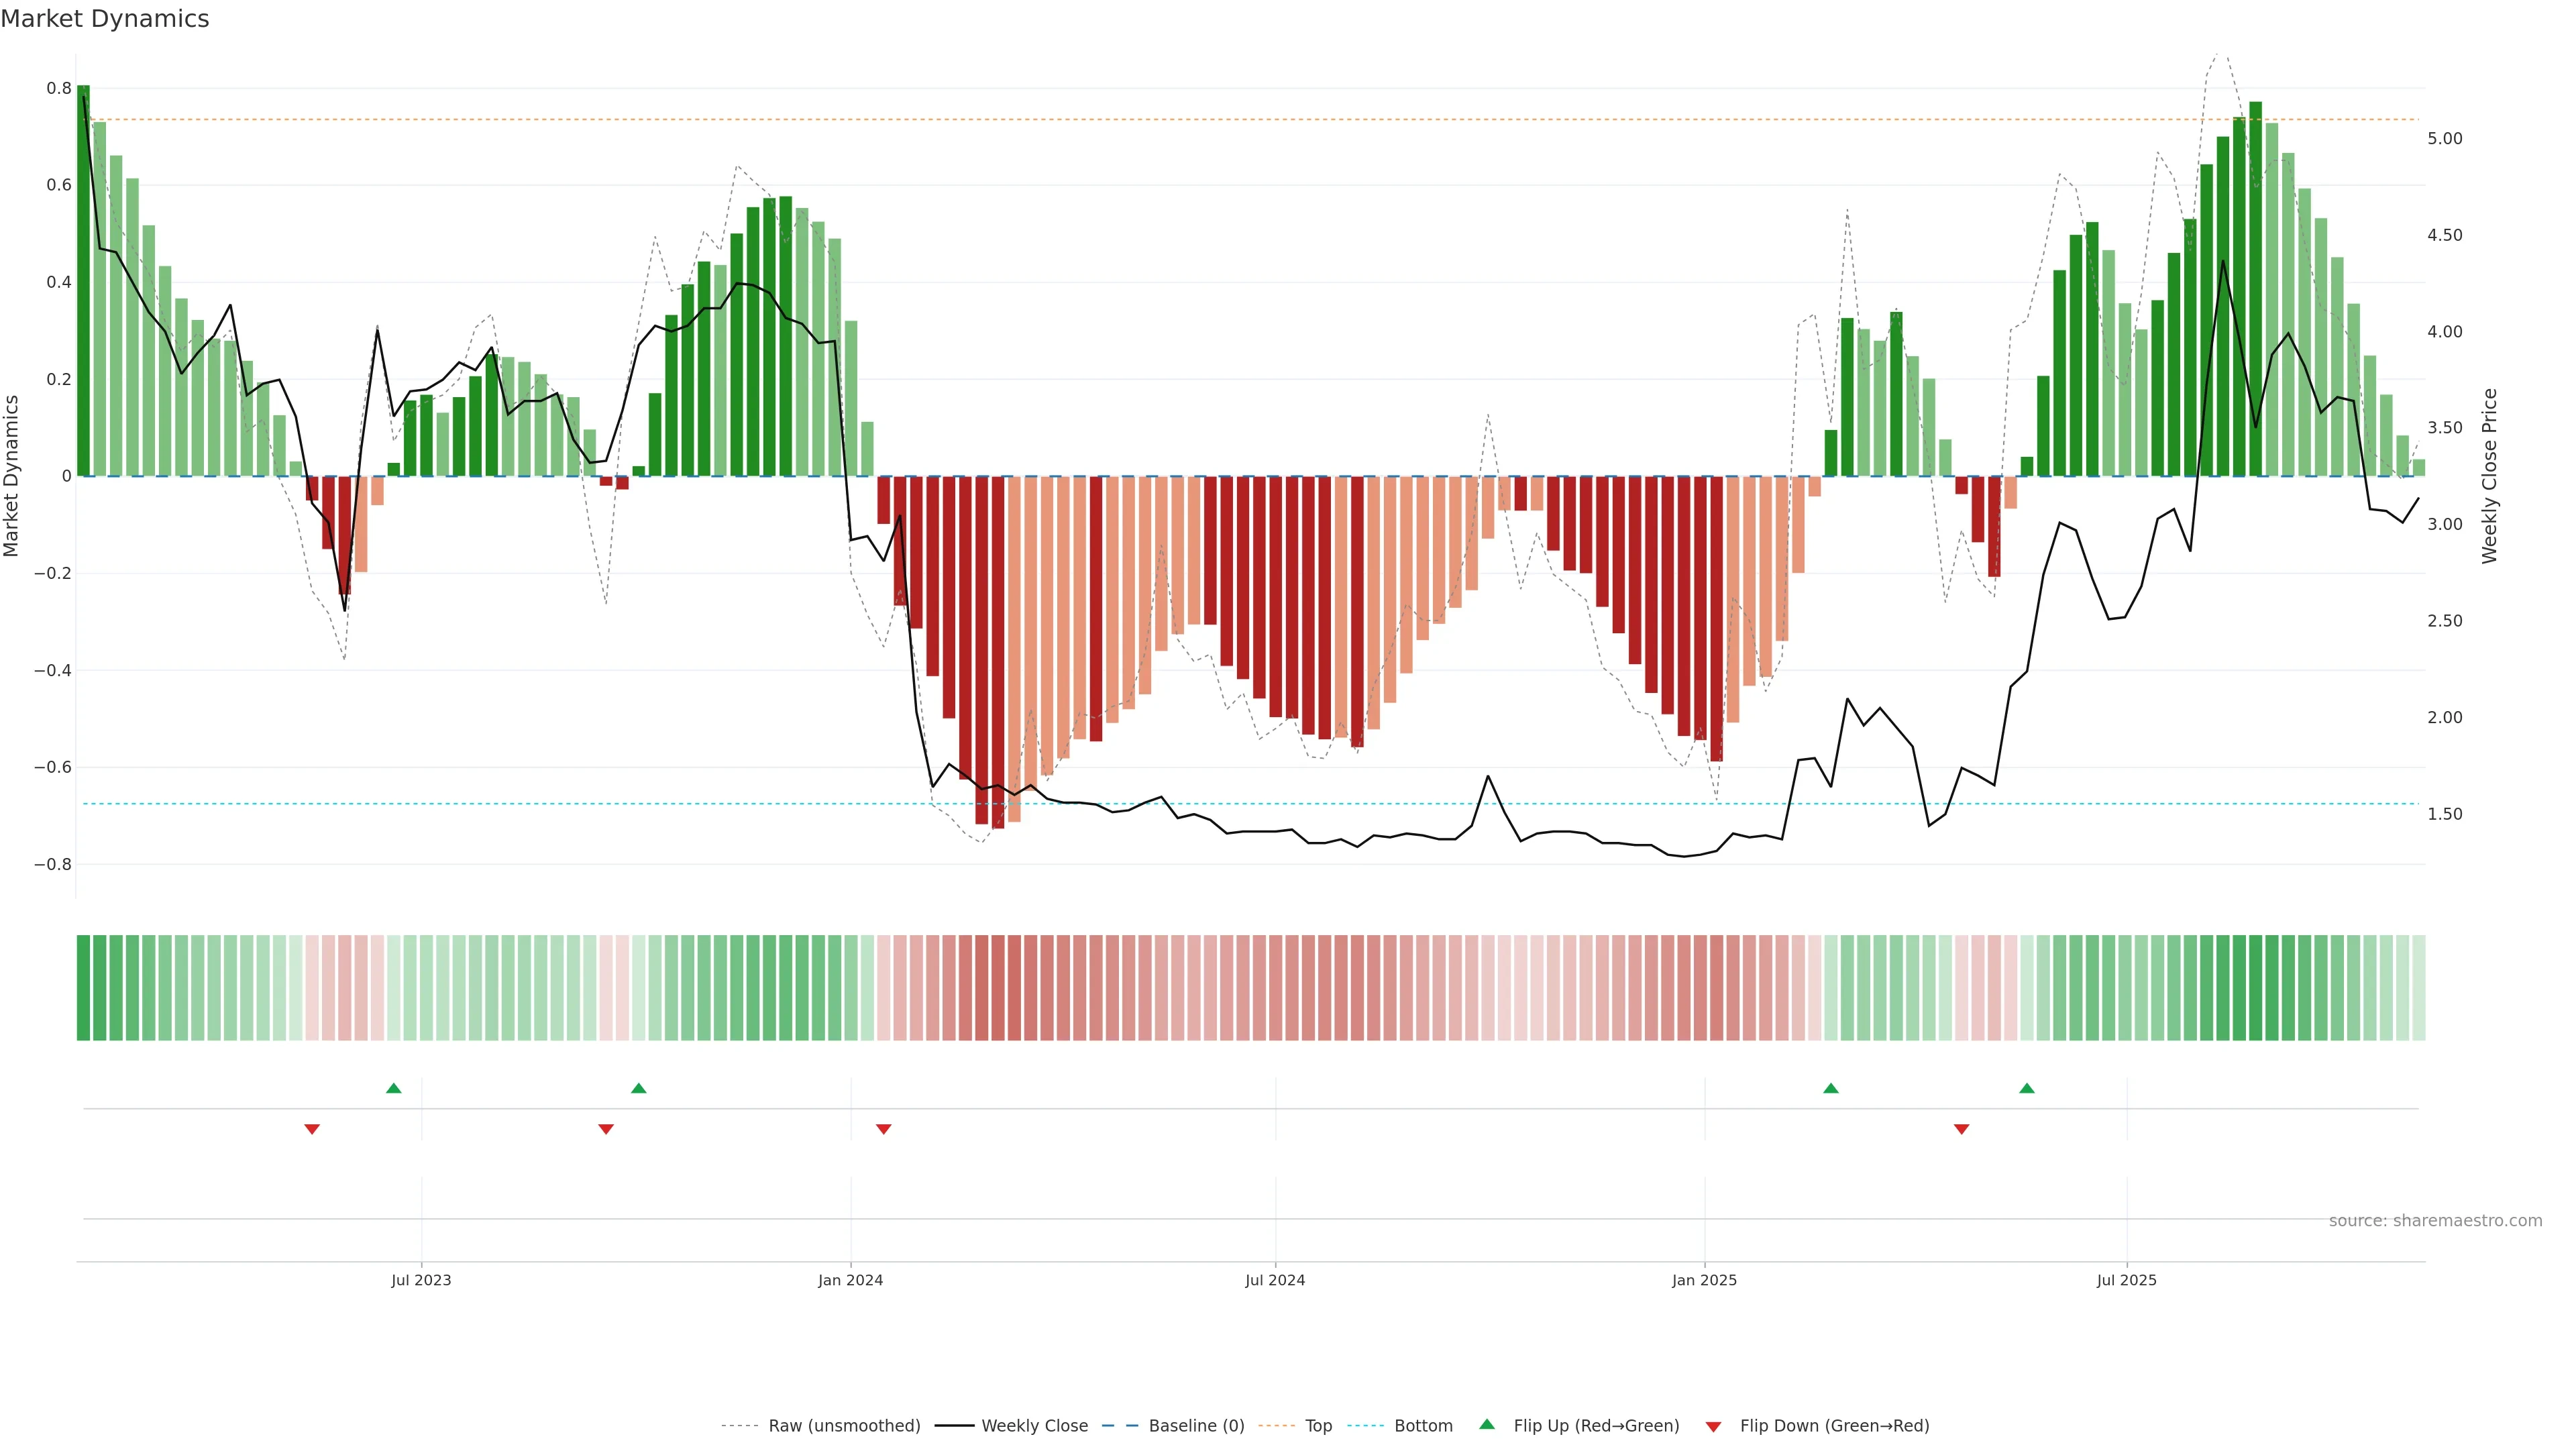The width and height of the screenshot is (2576, 1449).
Task: Click the red flip-down marker just after Jan 2024
Action: [x=884, y=1129]
